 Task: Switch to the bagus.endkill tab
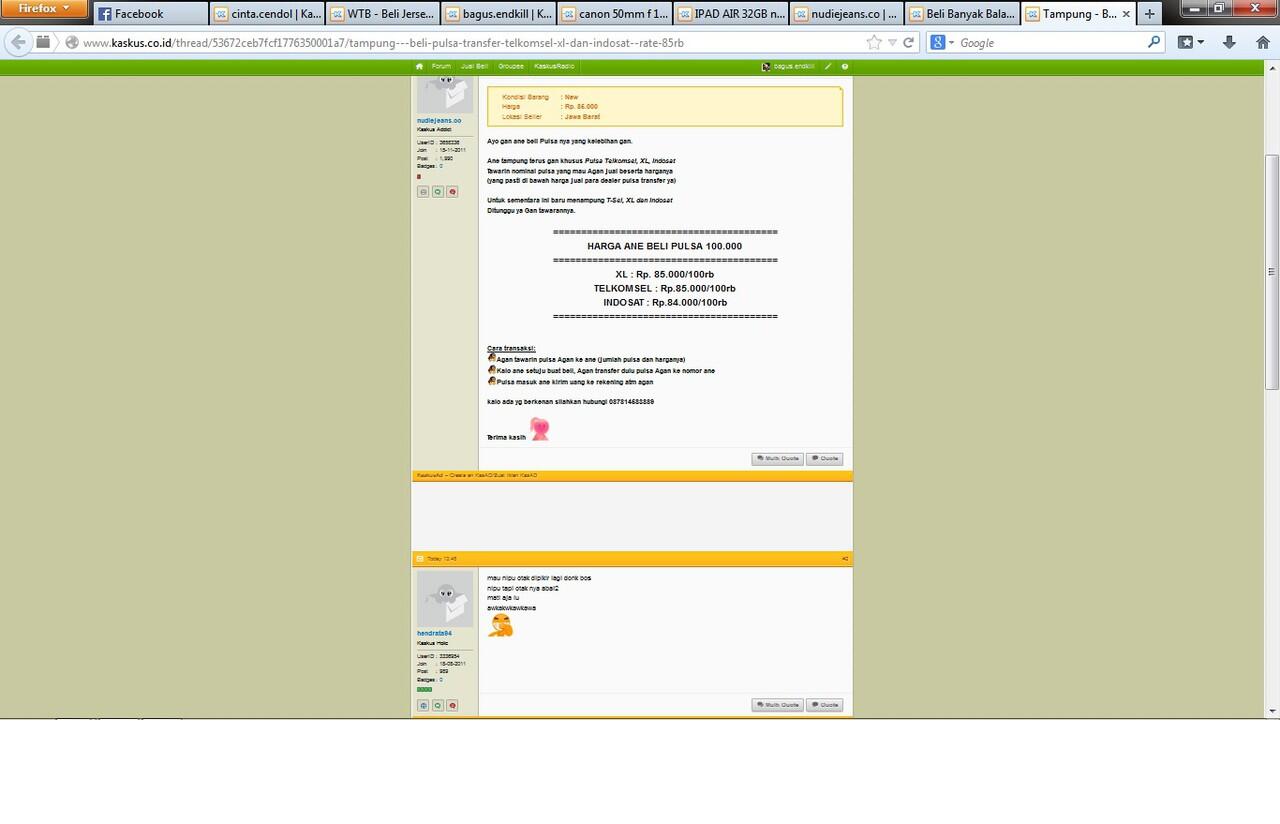tap(499, 14)
